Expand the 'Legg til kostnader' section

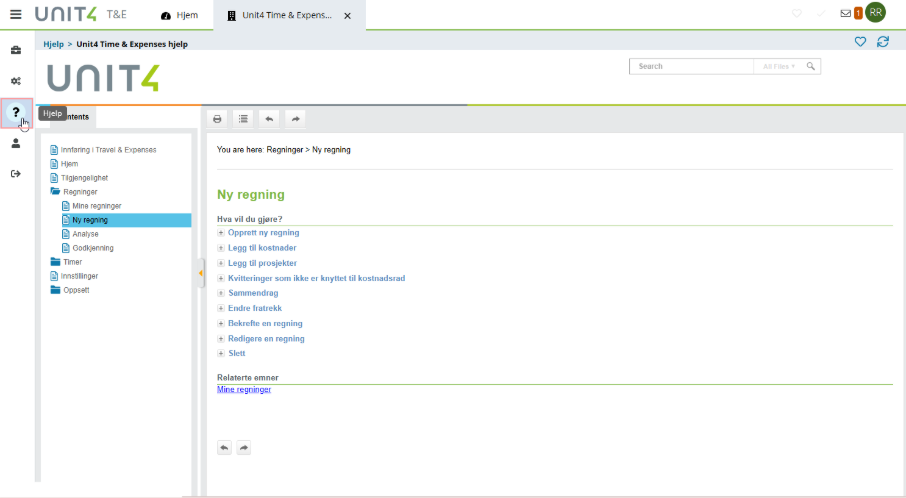[261, 247]
